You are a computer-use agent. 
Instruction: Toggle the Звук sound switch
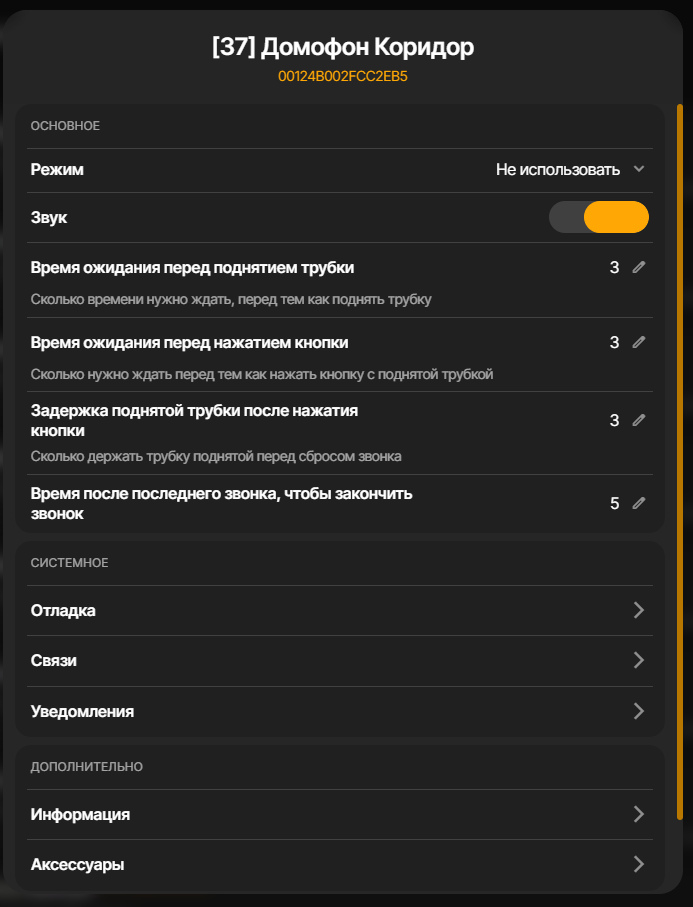(x=599, y=217)
